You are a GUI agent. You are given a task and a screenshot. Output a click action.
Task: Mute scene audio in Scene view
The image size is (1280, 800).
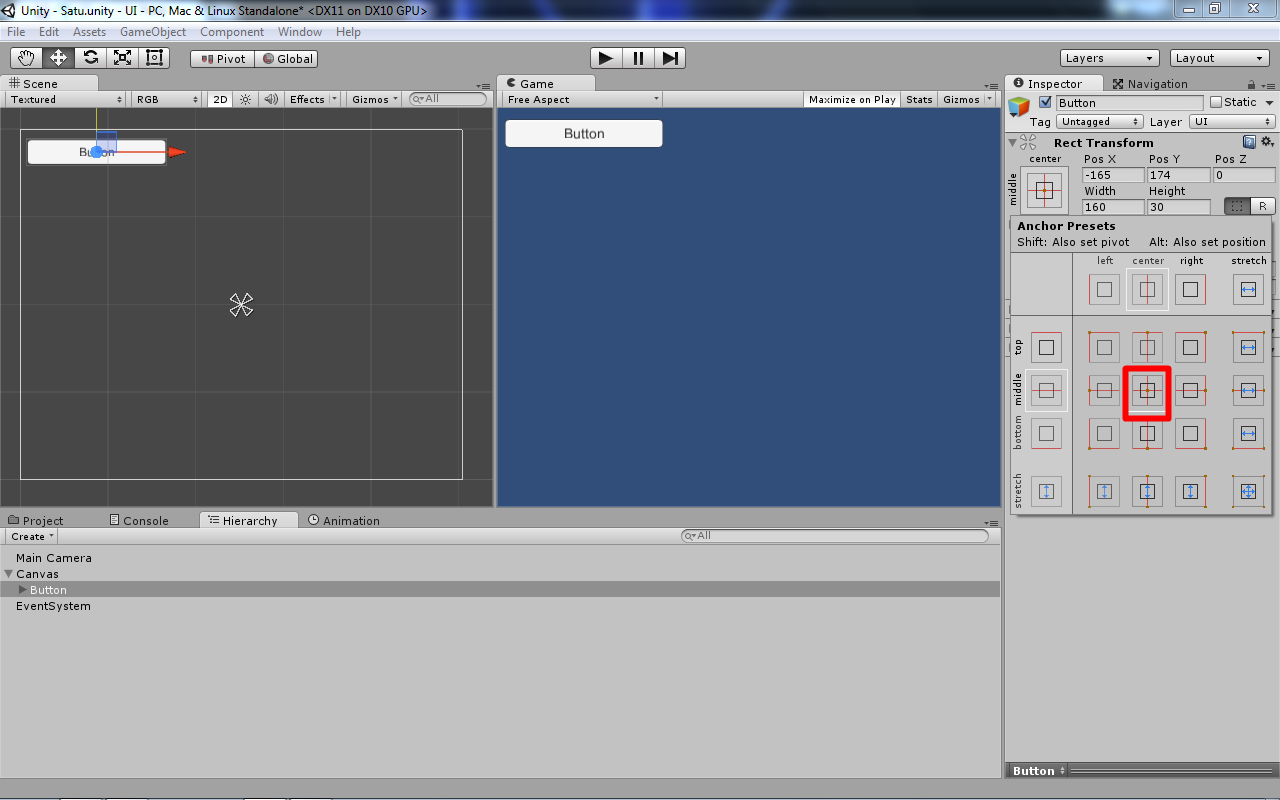click(x=270, y=98)
